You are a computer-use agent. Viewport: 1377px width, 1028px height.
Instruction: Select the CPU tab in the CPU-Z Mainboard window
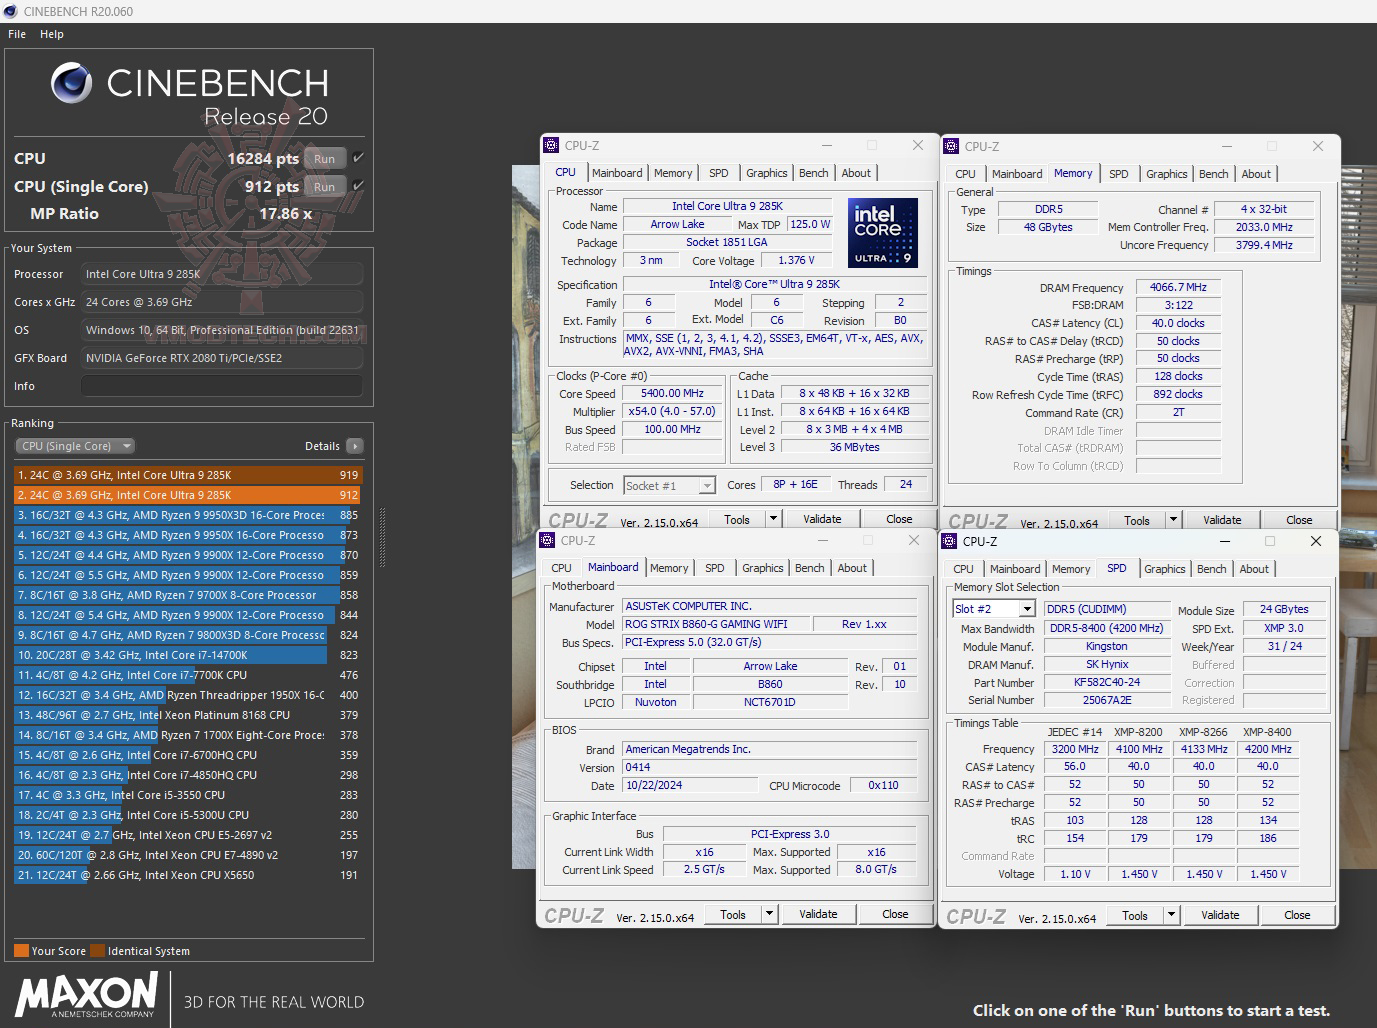coord(562,568)
